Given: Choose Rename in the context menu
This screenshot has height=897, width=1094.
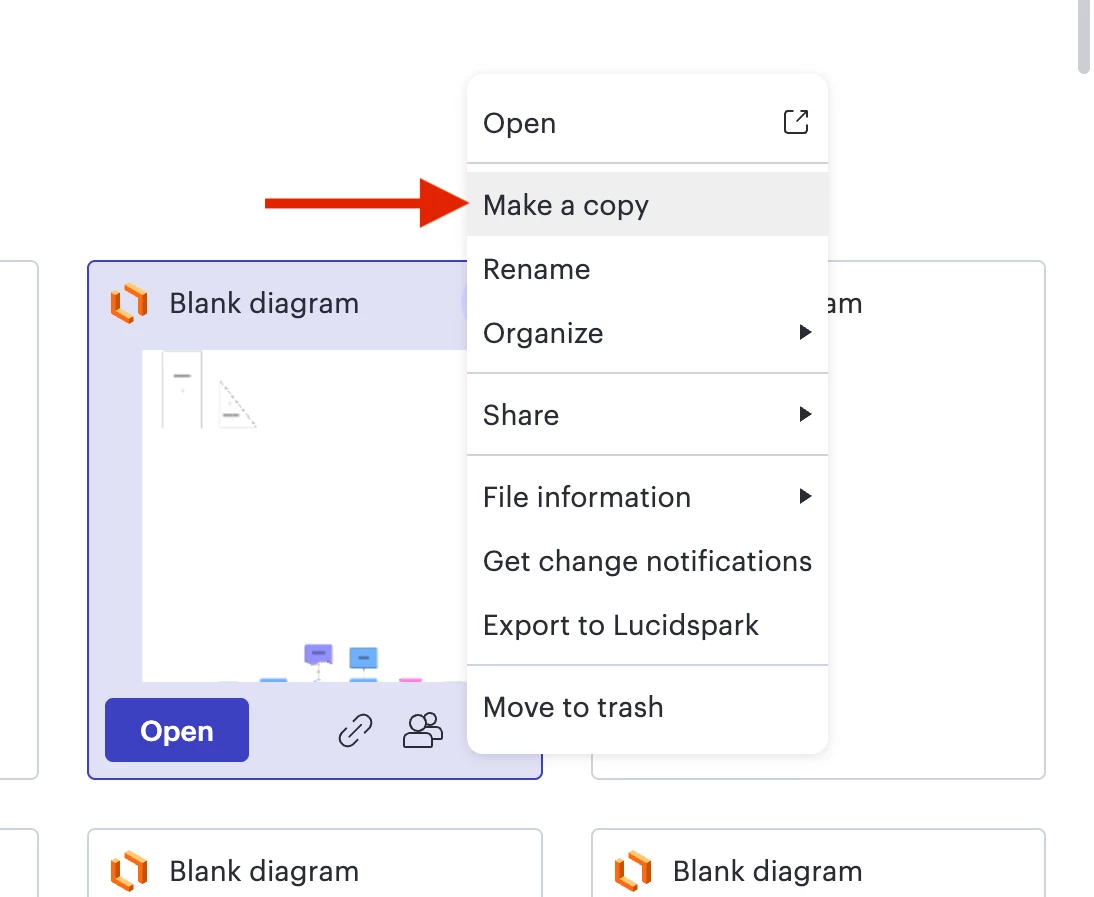Looking at the screenshot, I should click(x=647, y=269).
